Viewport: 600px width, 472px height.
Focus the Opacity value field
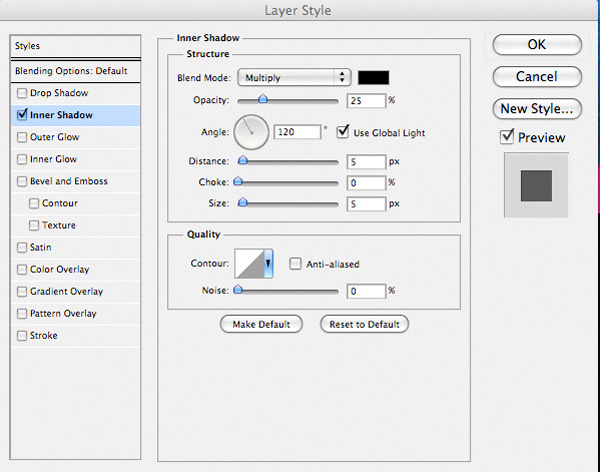[366, 101]
